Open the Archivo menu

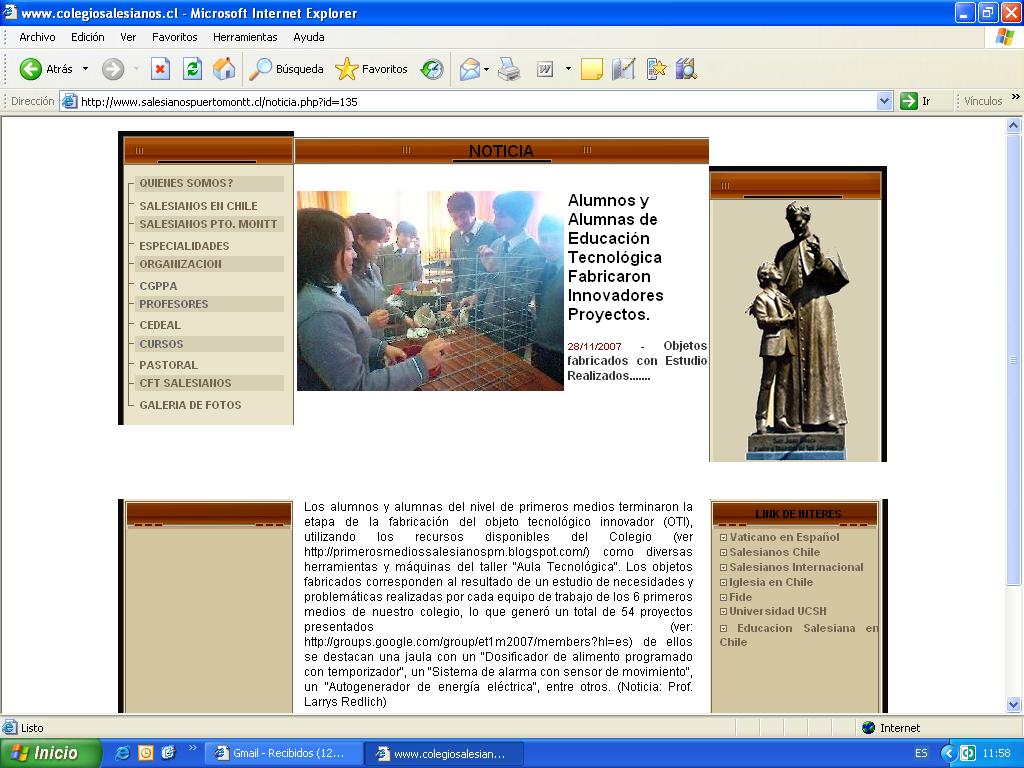coord(37,37)
